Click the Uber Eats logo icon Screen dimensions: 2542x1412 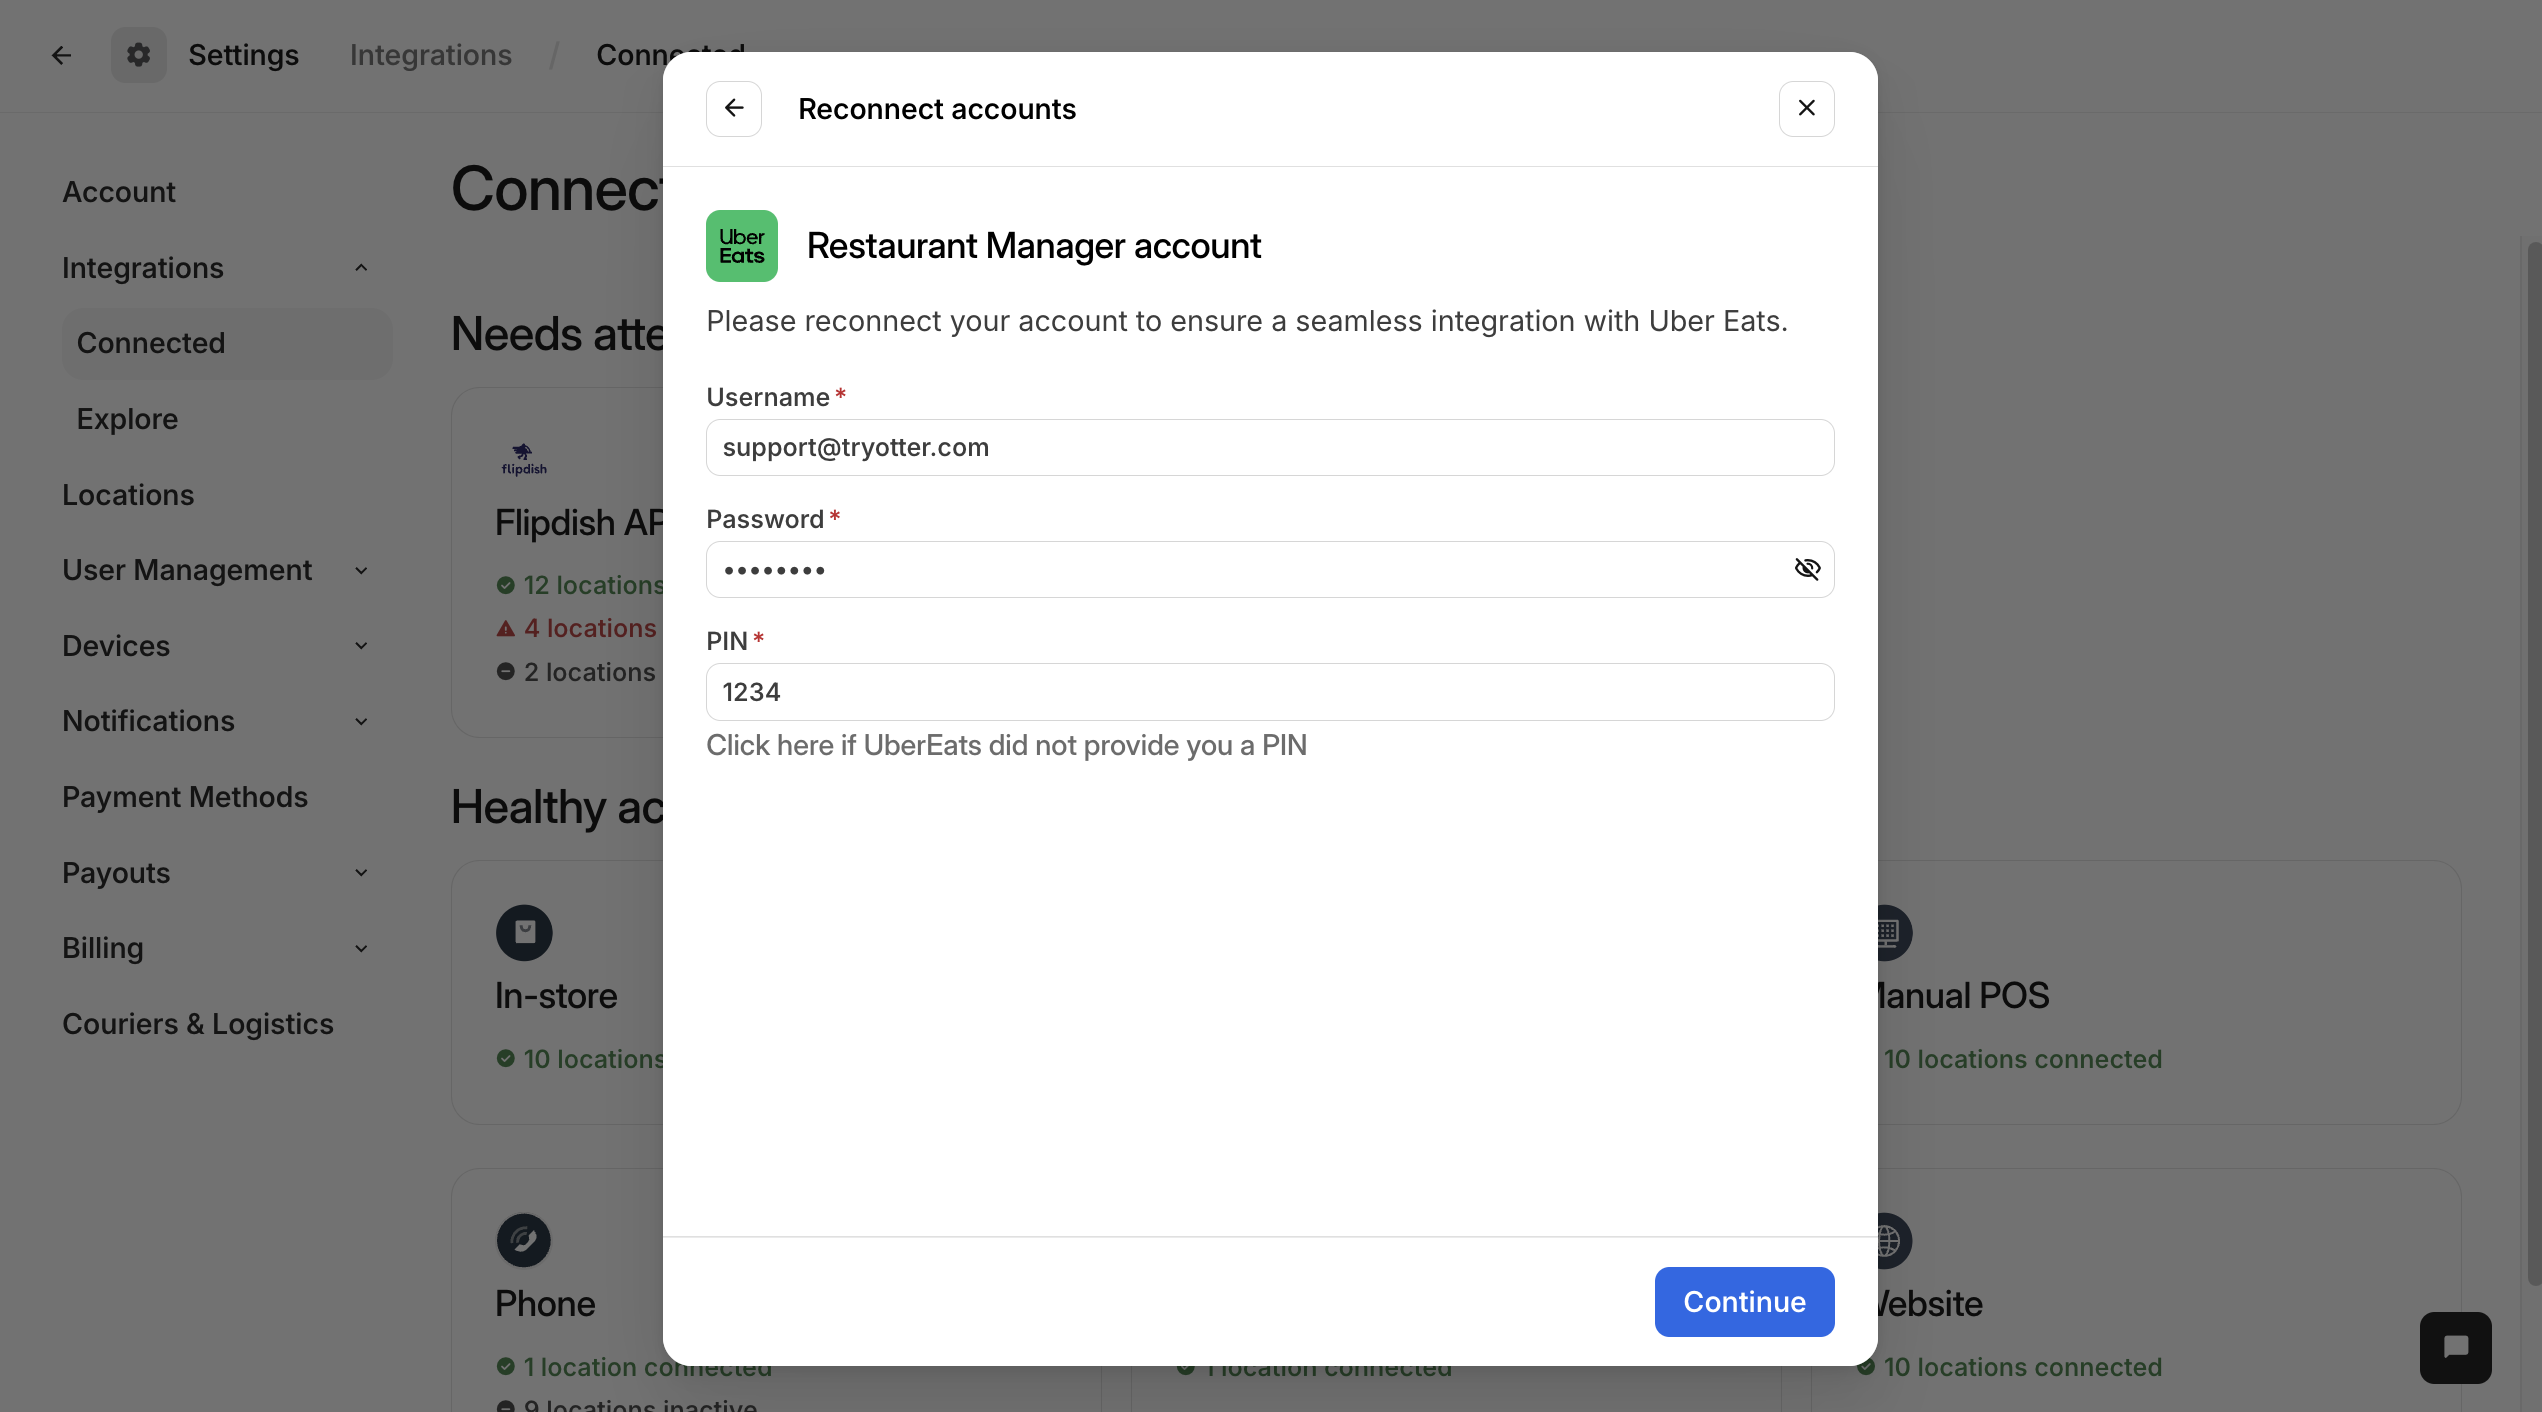[x=741, y=246]
